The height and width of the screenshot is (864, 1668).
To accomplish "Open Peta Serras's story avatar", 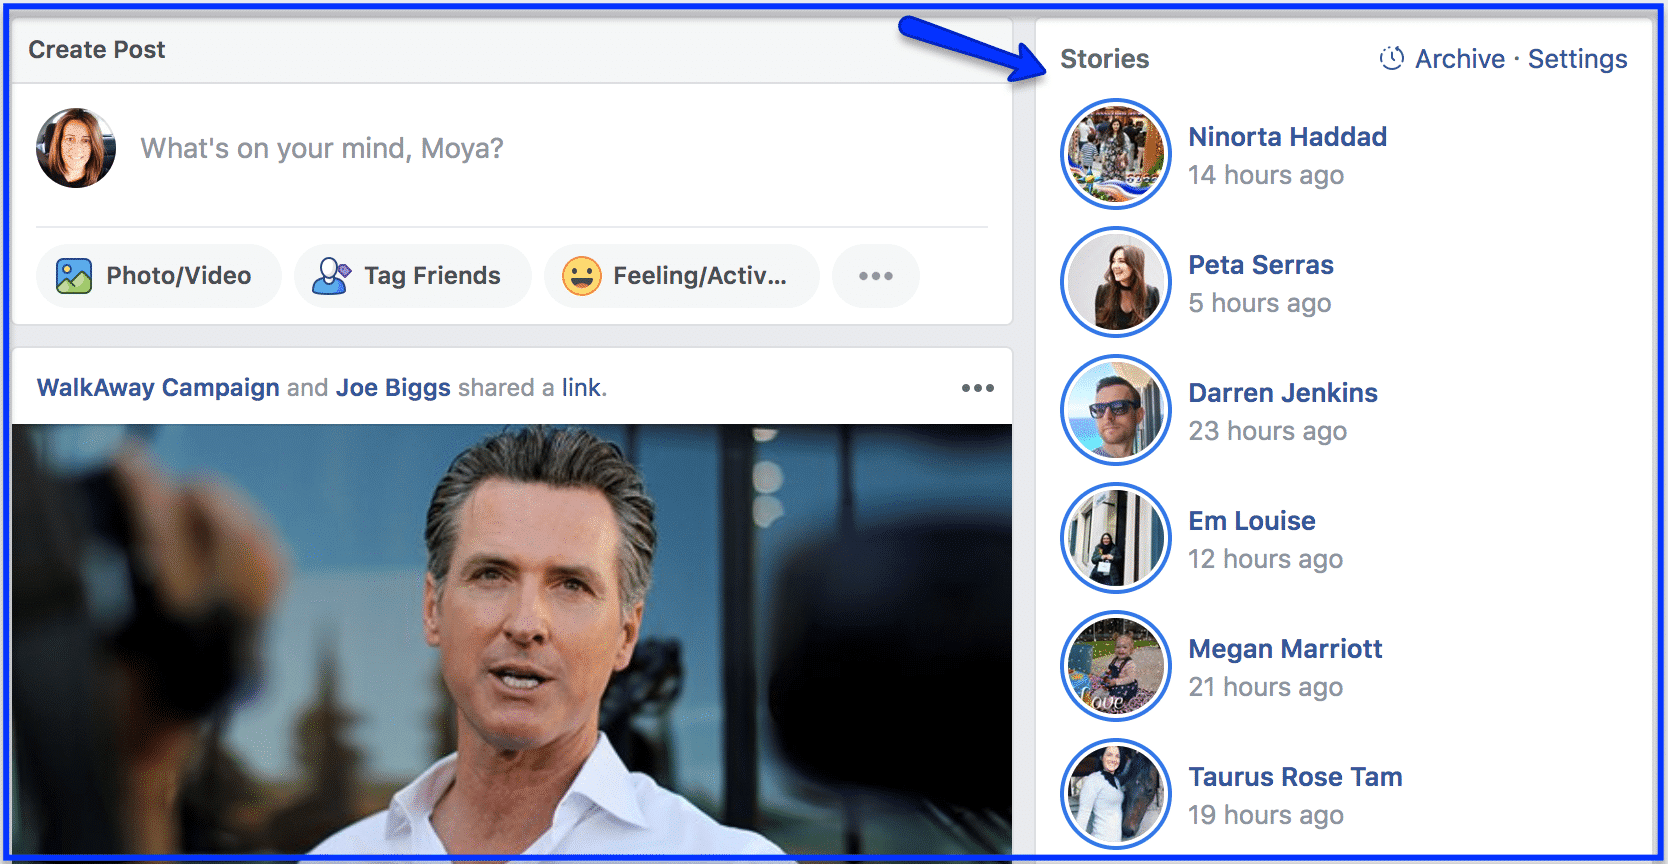I will pyautogui.click(x=1116, y=282).
